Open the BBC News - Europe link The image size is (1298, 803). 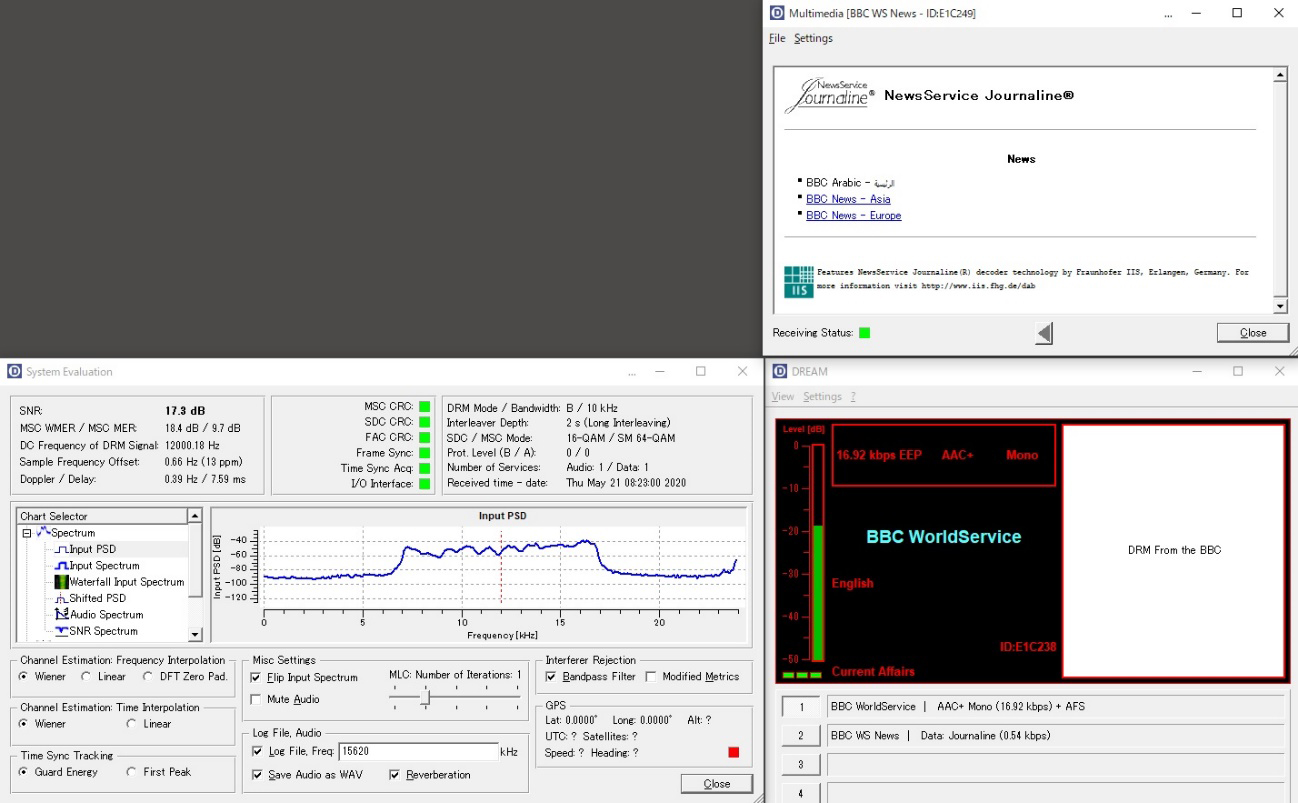click(x=853, y=216)
